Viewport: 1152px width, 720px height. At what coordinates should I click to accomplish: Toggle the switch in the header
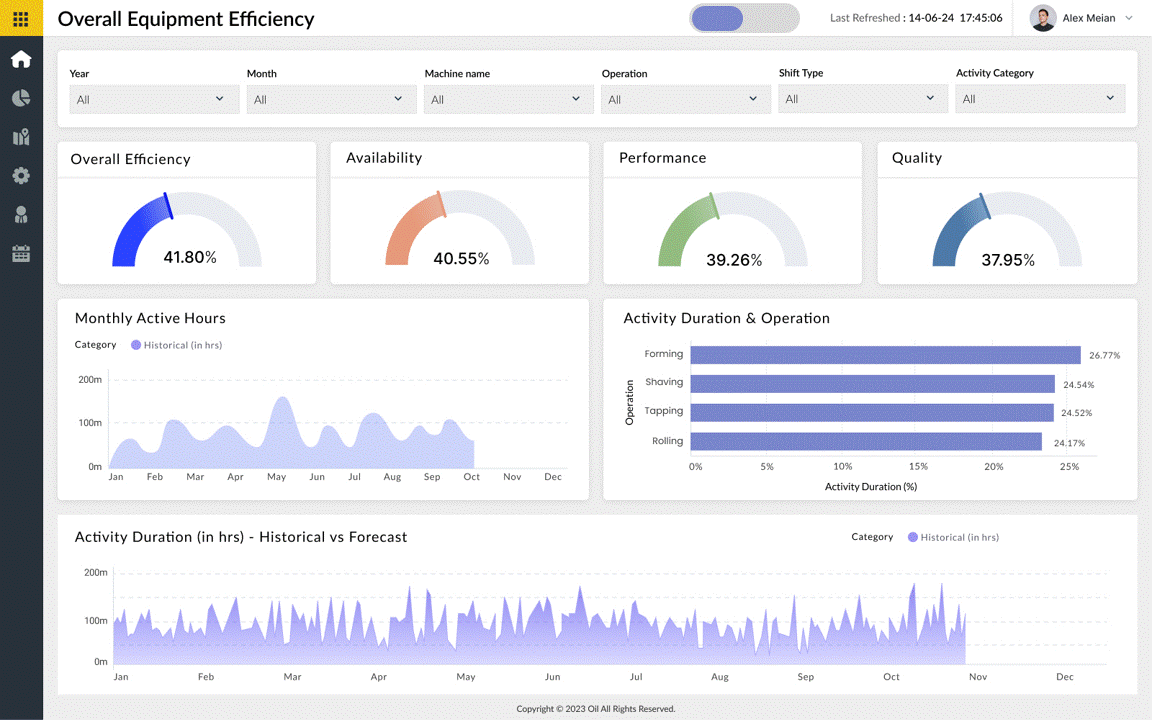(744, 18)
